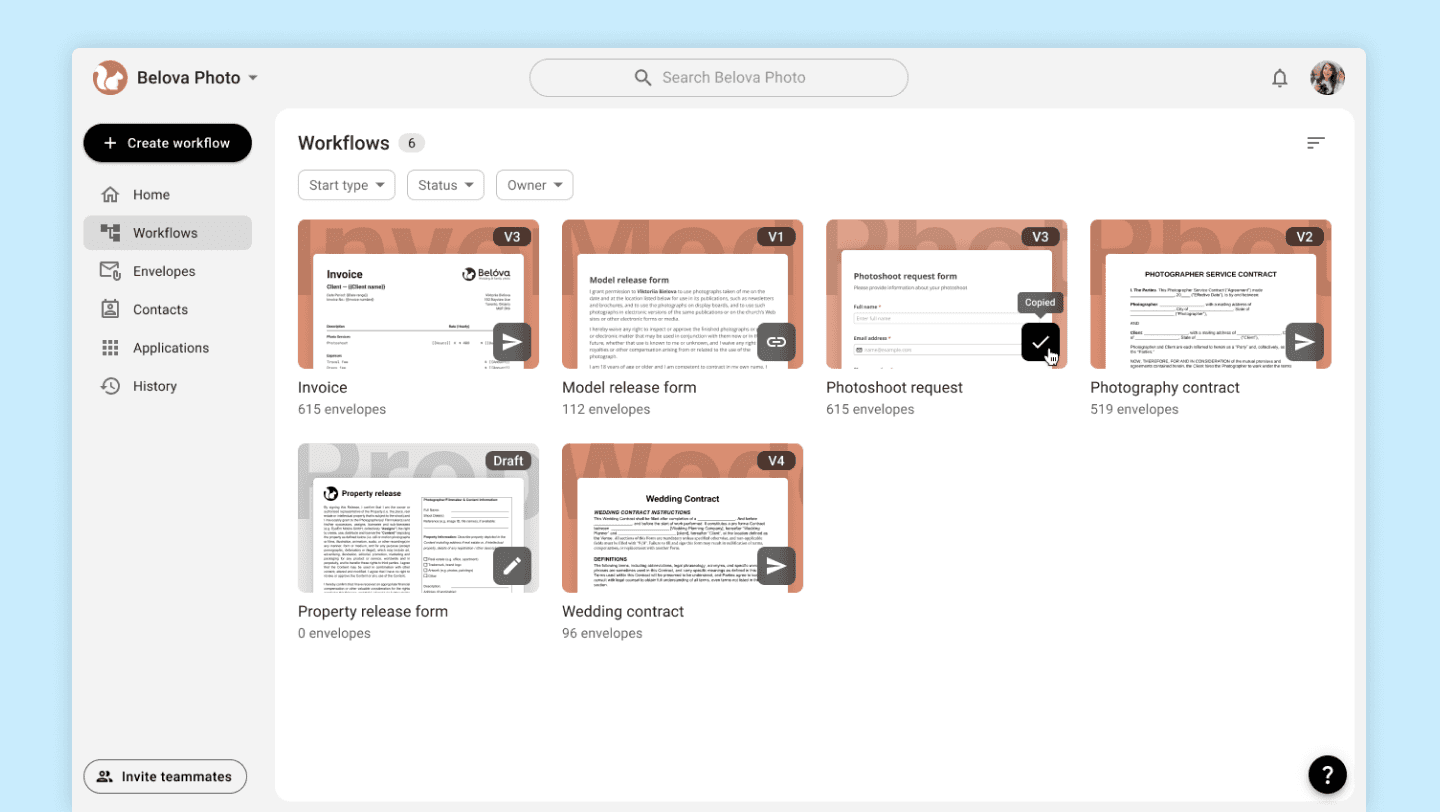1440x812 pixels.
Task: Click the sort list icon beside Workflows
Action: 1316,143
